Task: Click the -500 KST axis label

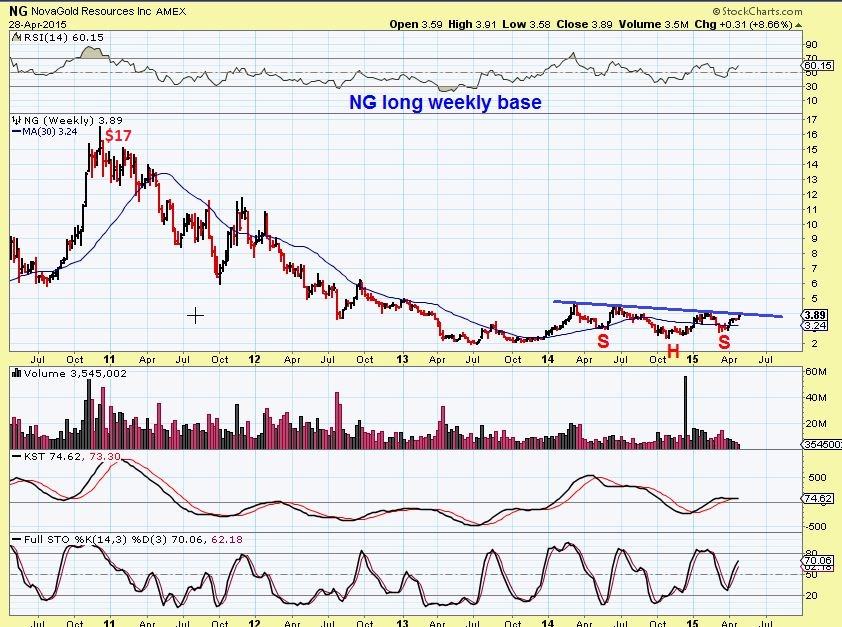Action: pyautogui.click(x=816, y=527)
